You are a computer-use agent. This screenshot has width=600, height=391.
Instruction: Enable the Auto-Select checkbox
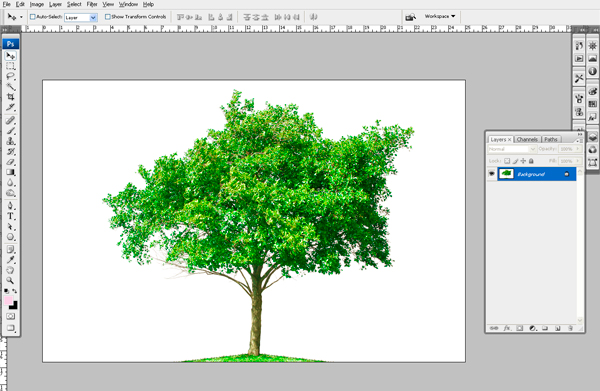click(x=33, y=17)
